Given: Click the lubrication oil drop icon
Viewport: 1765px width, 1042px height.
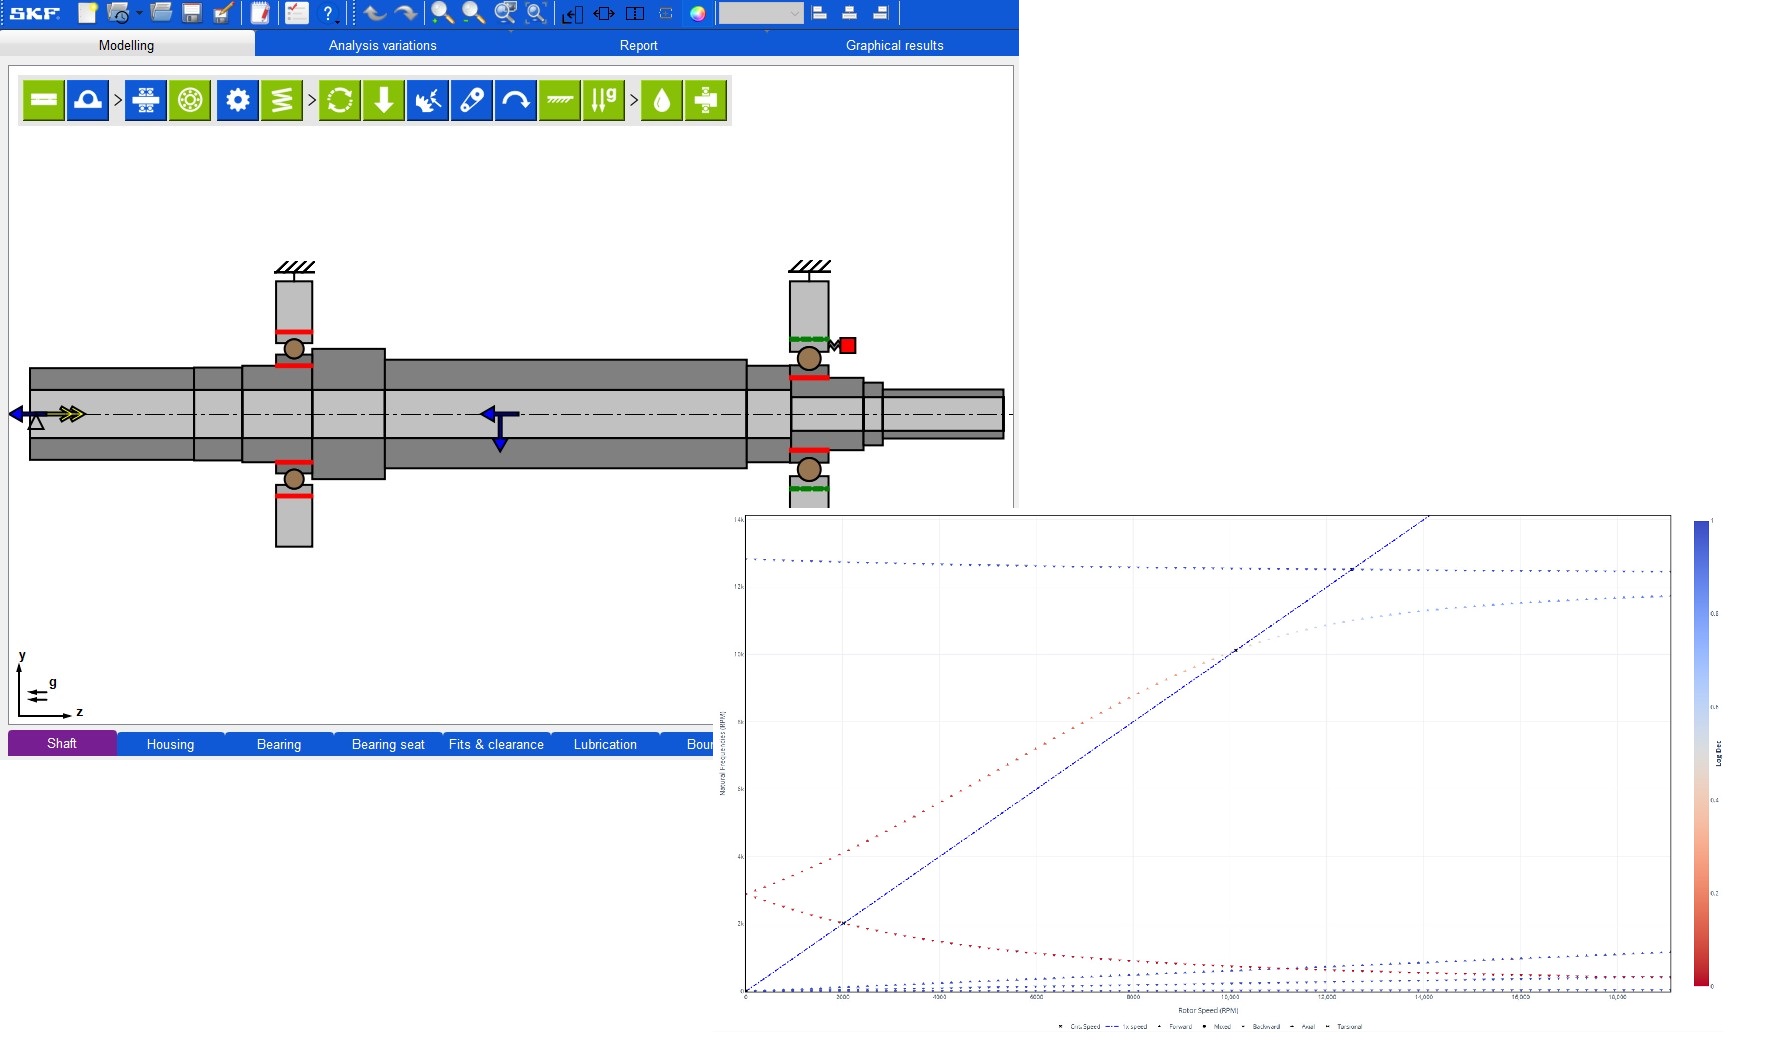Looking at the screenshot, I should click(661, 100).
